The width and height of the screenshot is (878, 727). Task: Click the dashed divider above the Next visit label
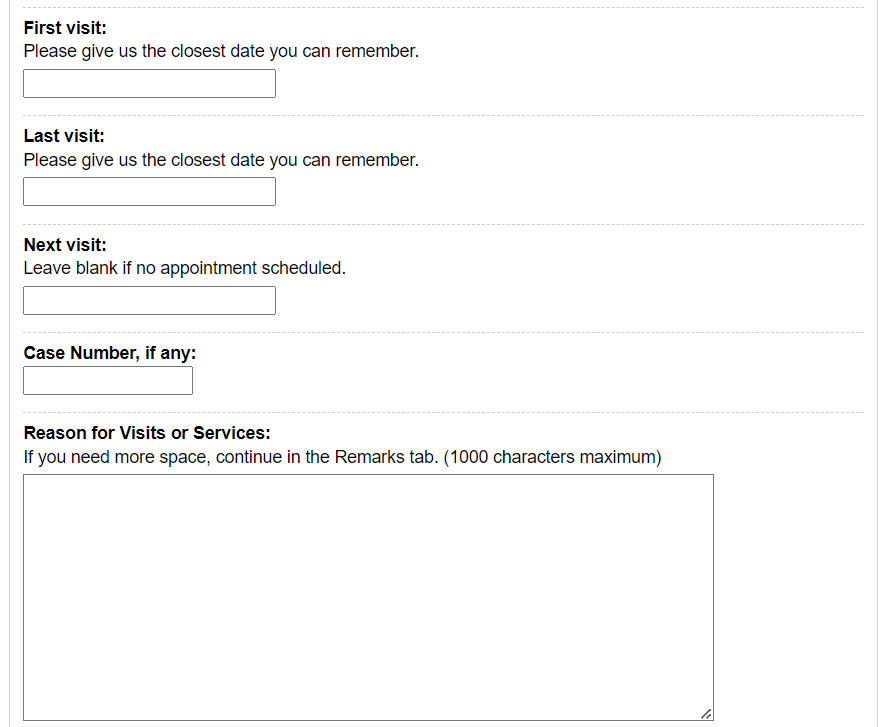(x=443, y=225)
